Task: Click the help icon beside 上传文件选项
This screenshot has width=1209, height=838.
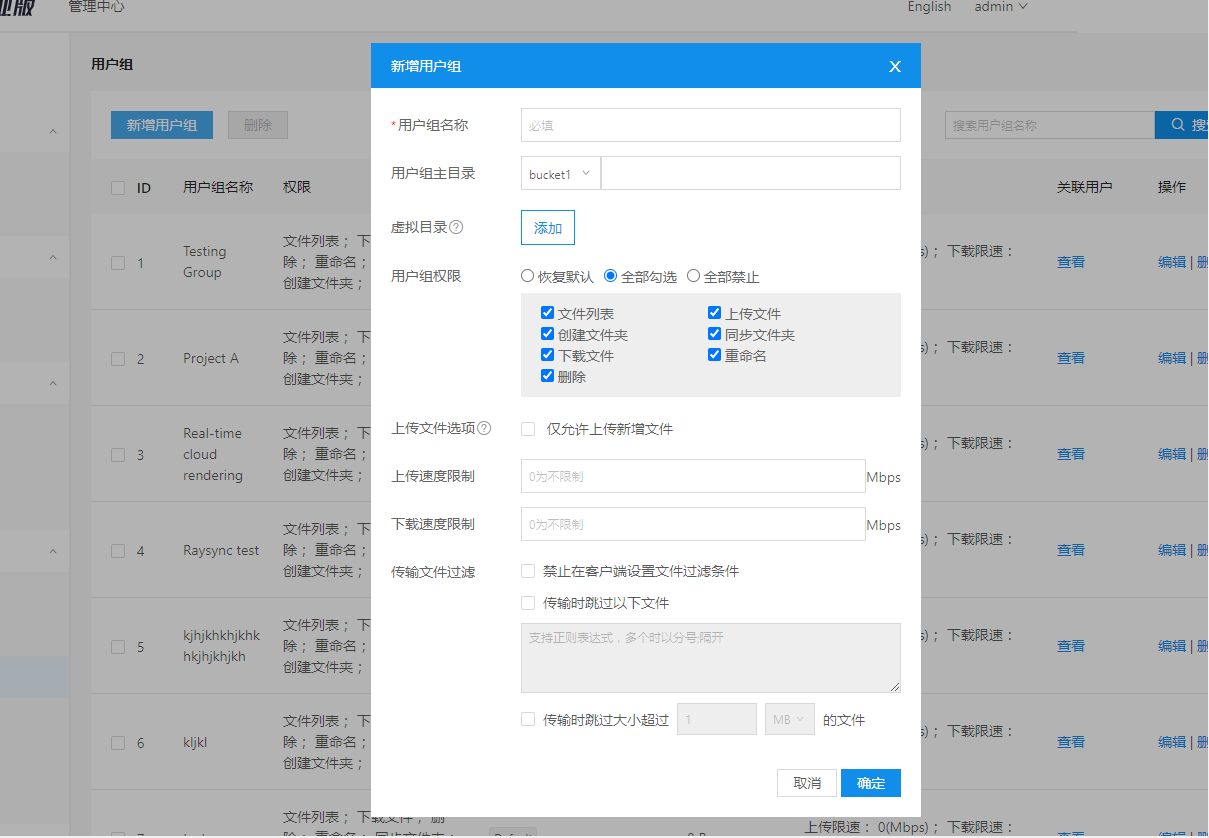Action: [x=484, y=428]
